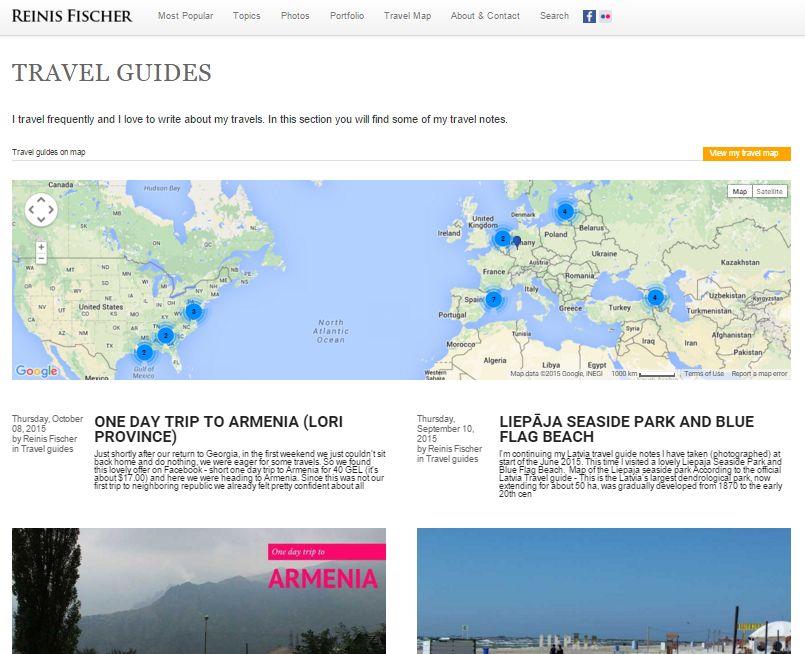Open cluster marker 4 near Baltic
The height and width of the screenshot is (654, 805).
tap(565, 211)
